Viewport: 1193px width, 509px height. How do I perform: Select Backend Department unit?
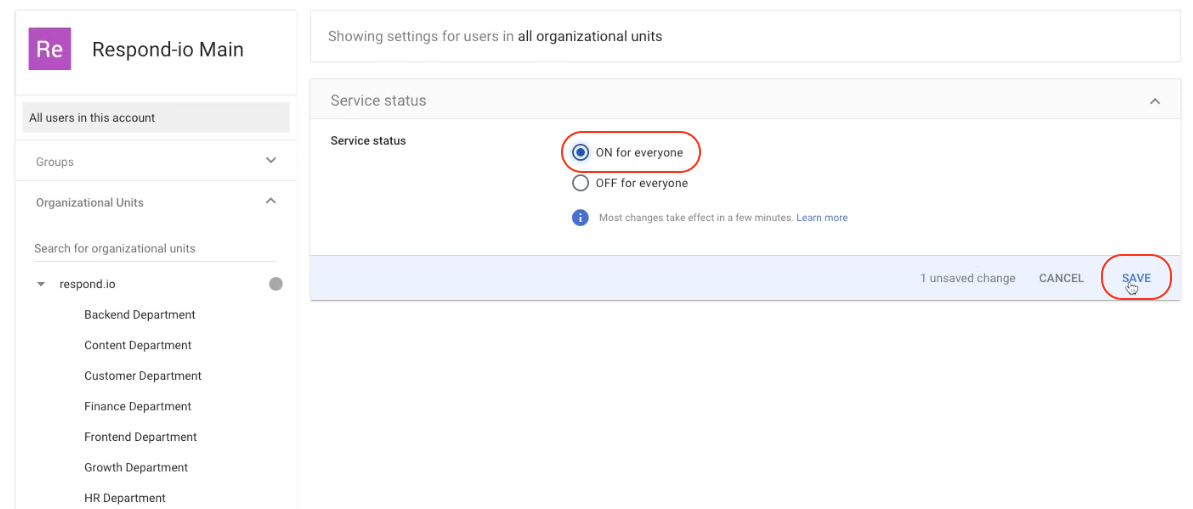point(140,315)
